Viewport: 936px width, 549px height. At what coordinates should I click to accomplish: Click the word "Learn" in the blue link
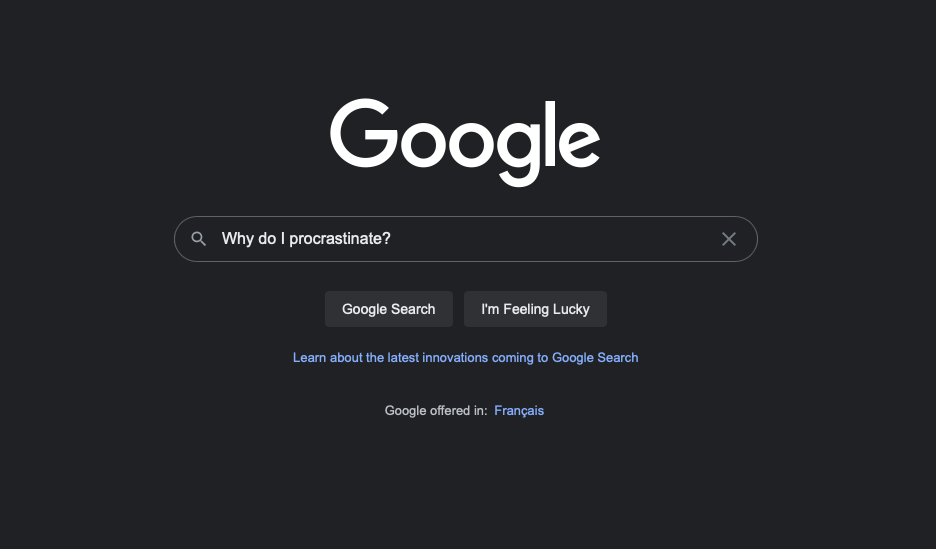tap(309, 357)
